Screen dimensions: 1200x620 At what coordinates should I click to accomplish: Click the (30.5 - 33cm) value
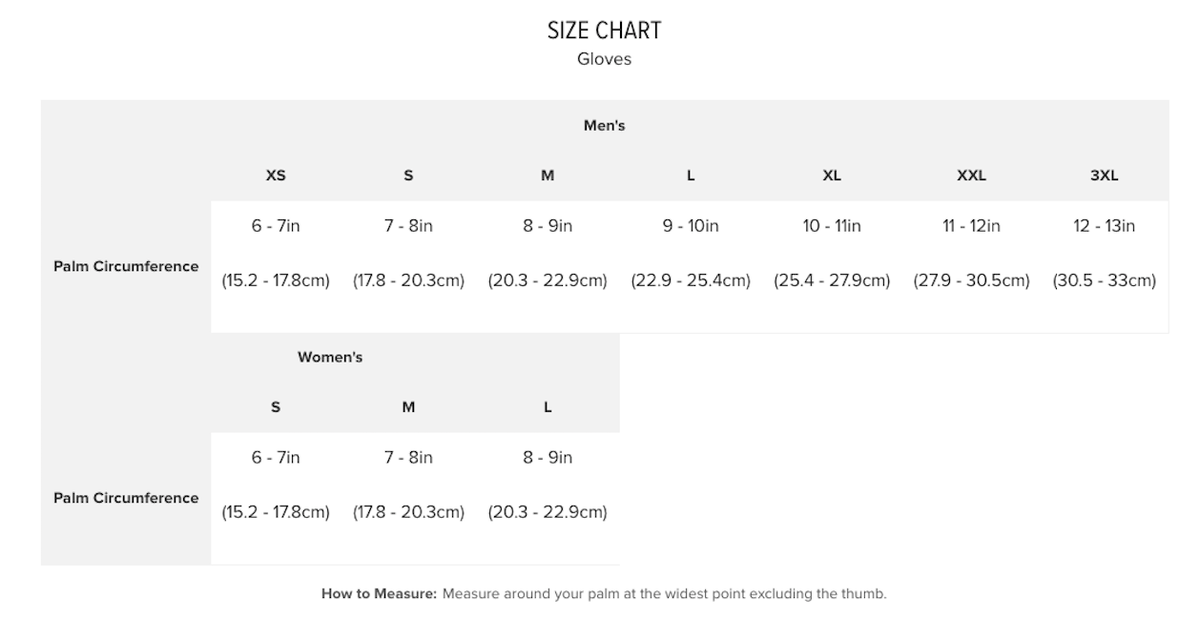click(x=1104, y=280)
